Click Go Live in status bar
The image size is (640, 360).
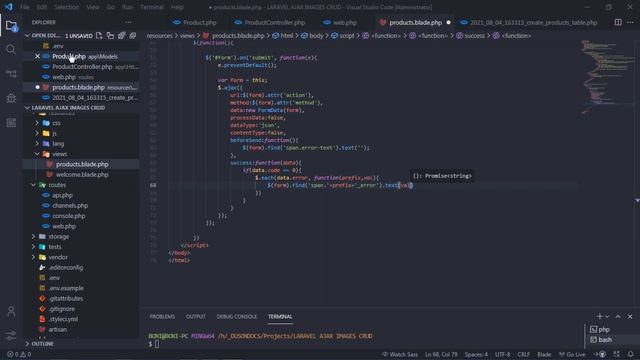[572, 354]
